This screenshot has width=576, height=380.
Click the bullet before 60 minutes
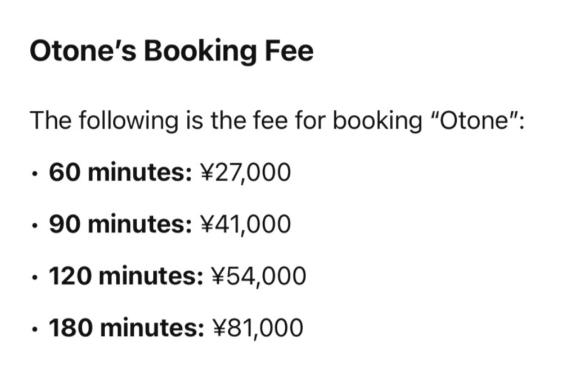34,174
